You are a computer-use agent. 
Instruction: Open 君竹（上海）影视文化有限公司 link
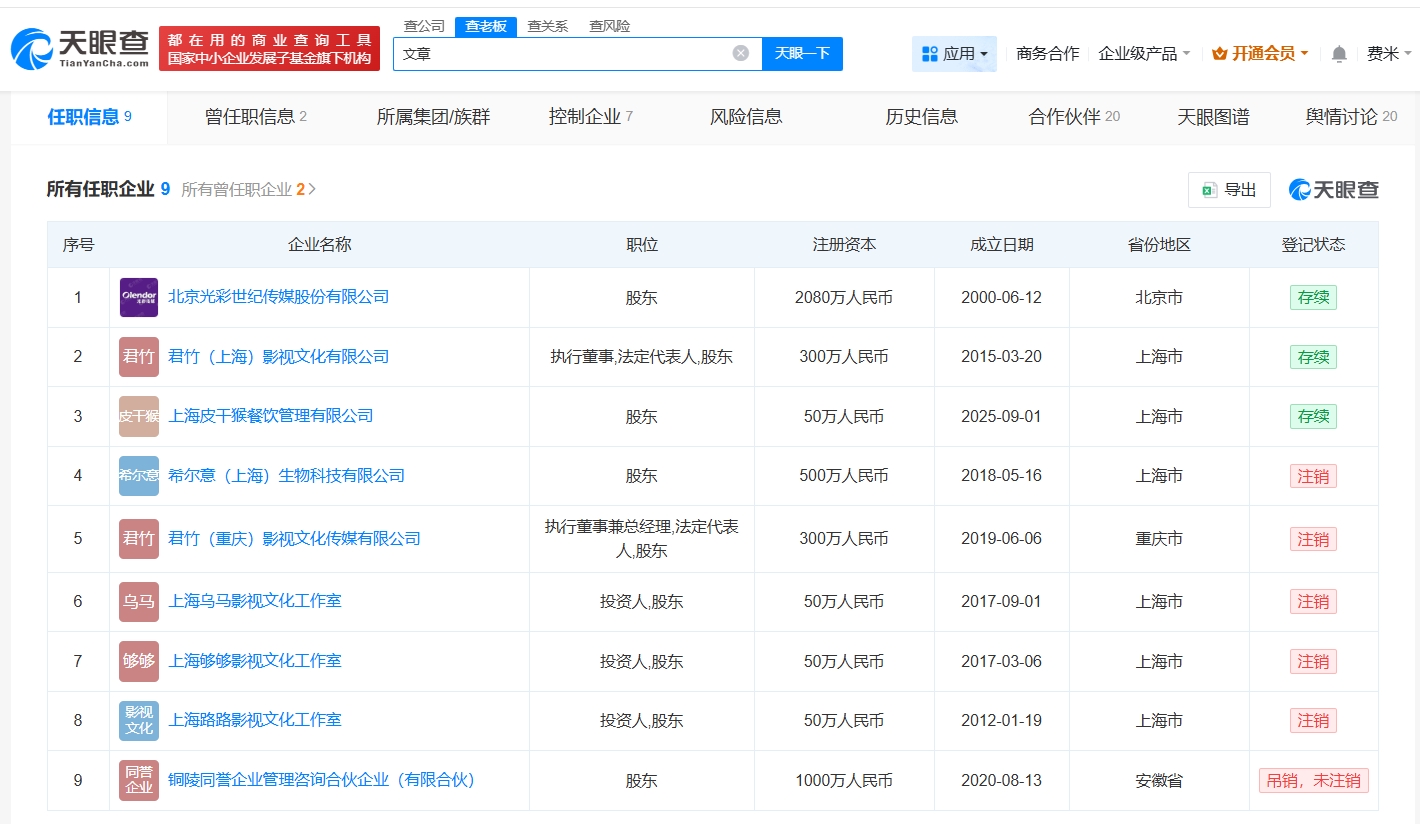(279, 357)
